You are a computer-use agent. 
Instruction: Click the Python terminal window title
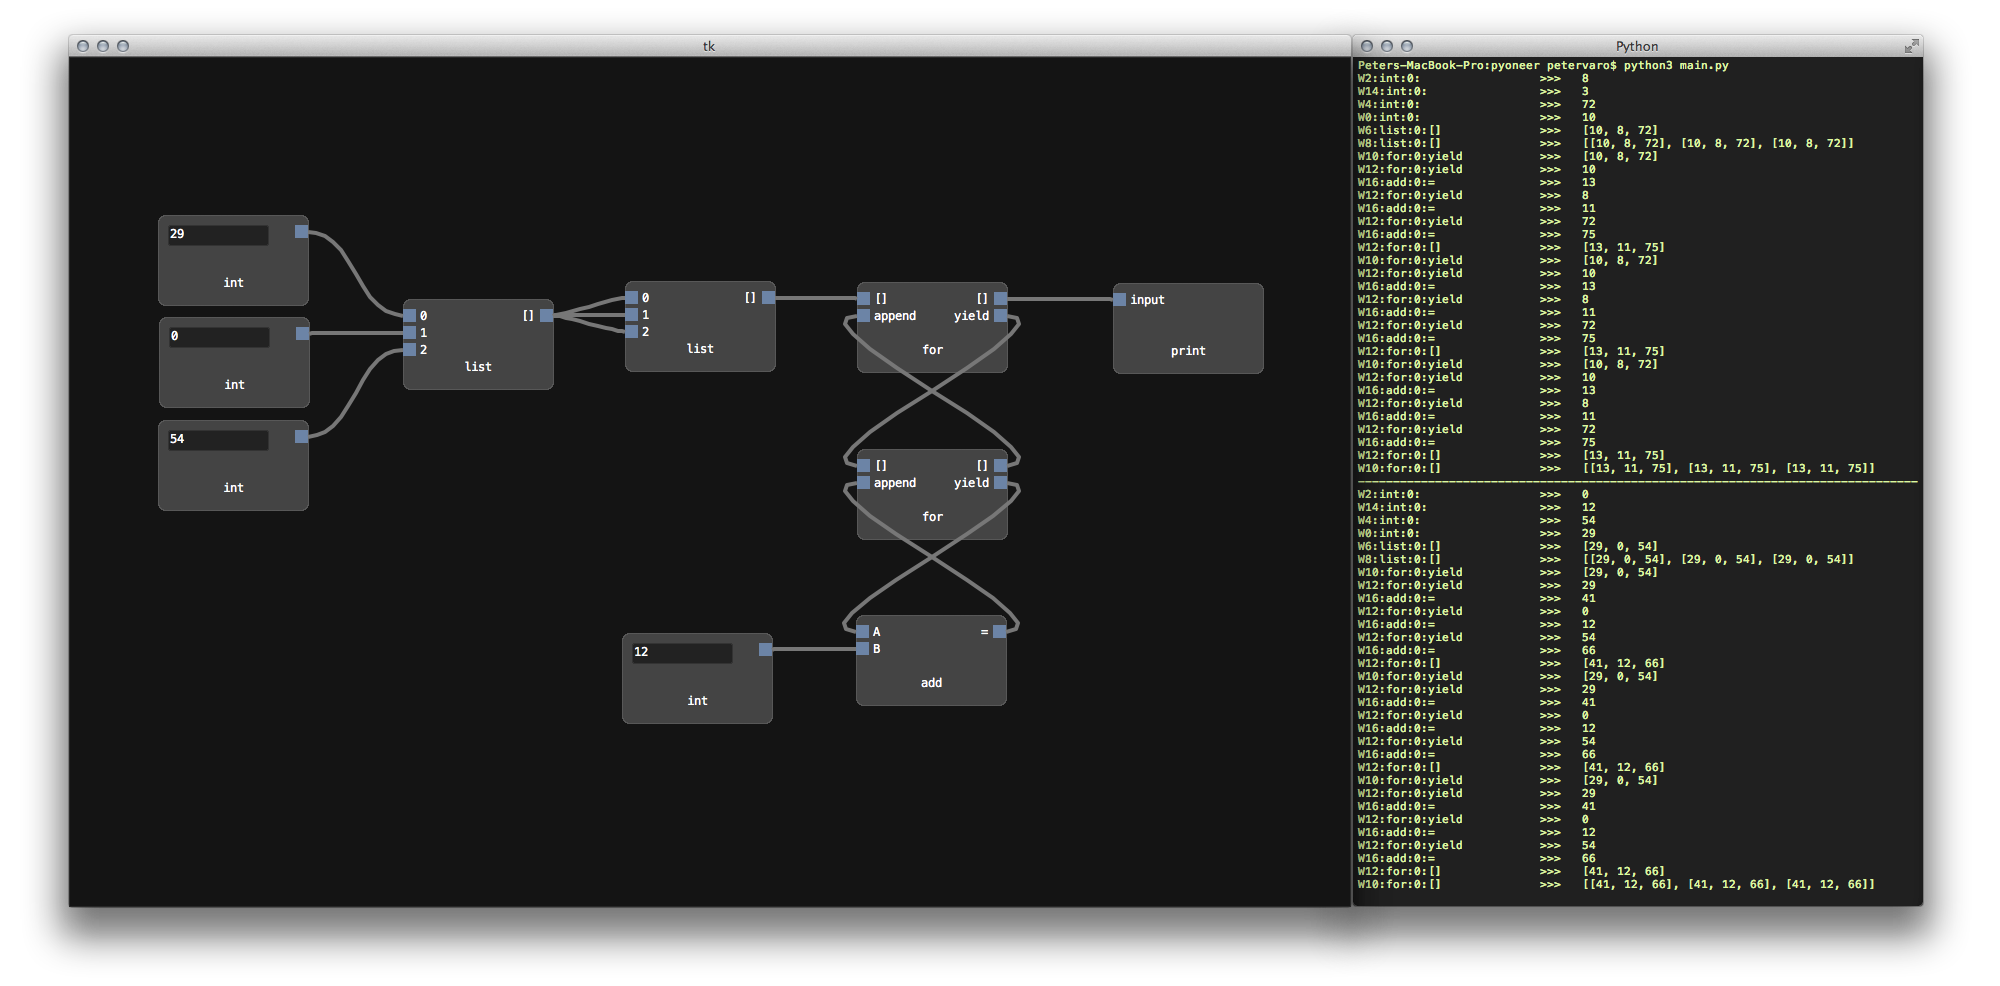(1636, 46)
